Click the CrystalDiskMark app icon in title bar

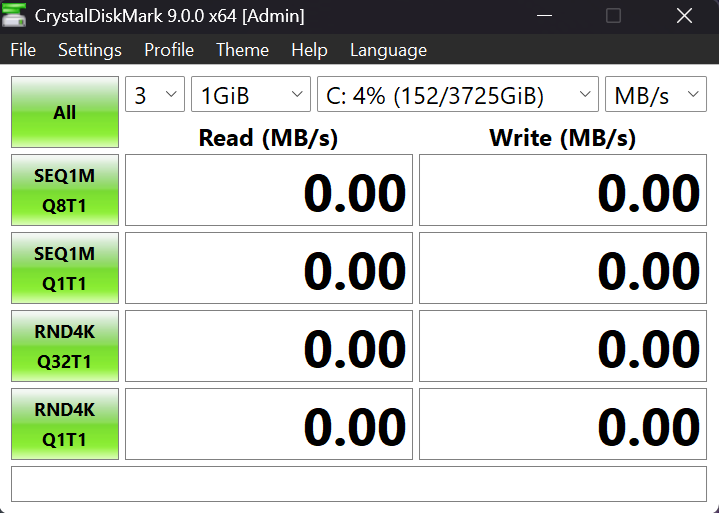point(14,15)
